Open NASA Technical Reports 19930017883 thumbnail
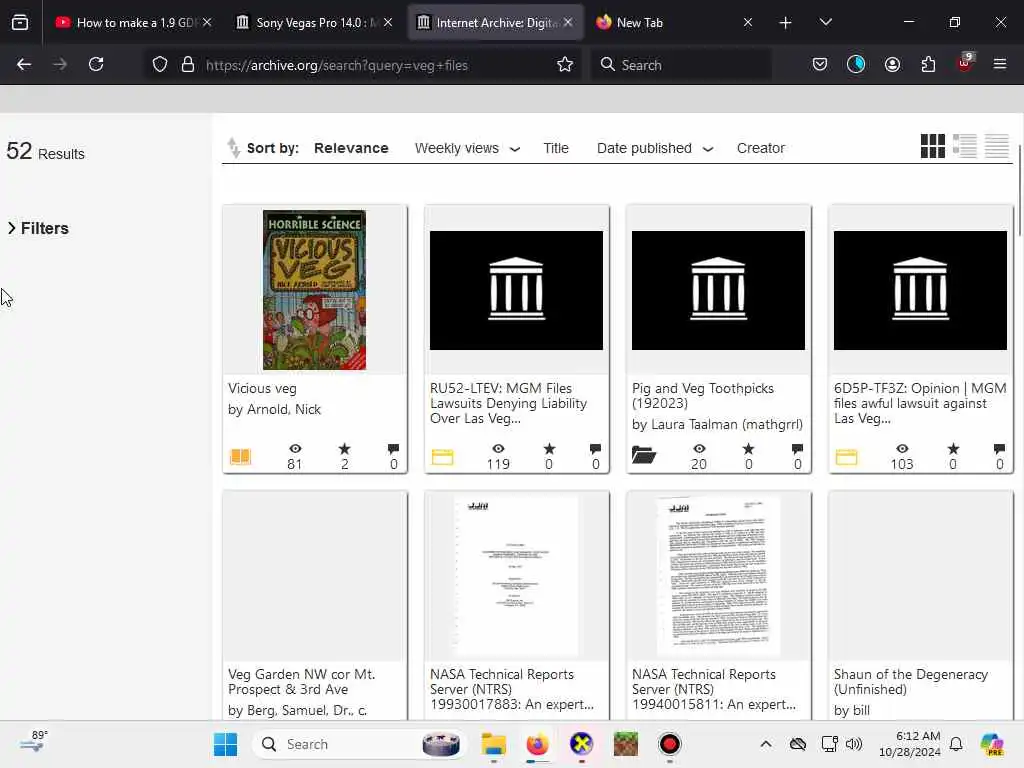The width and height of the screenshot is (1024, 768). click(x=516, y=576)
